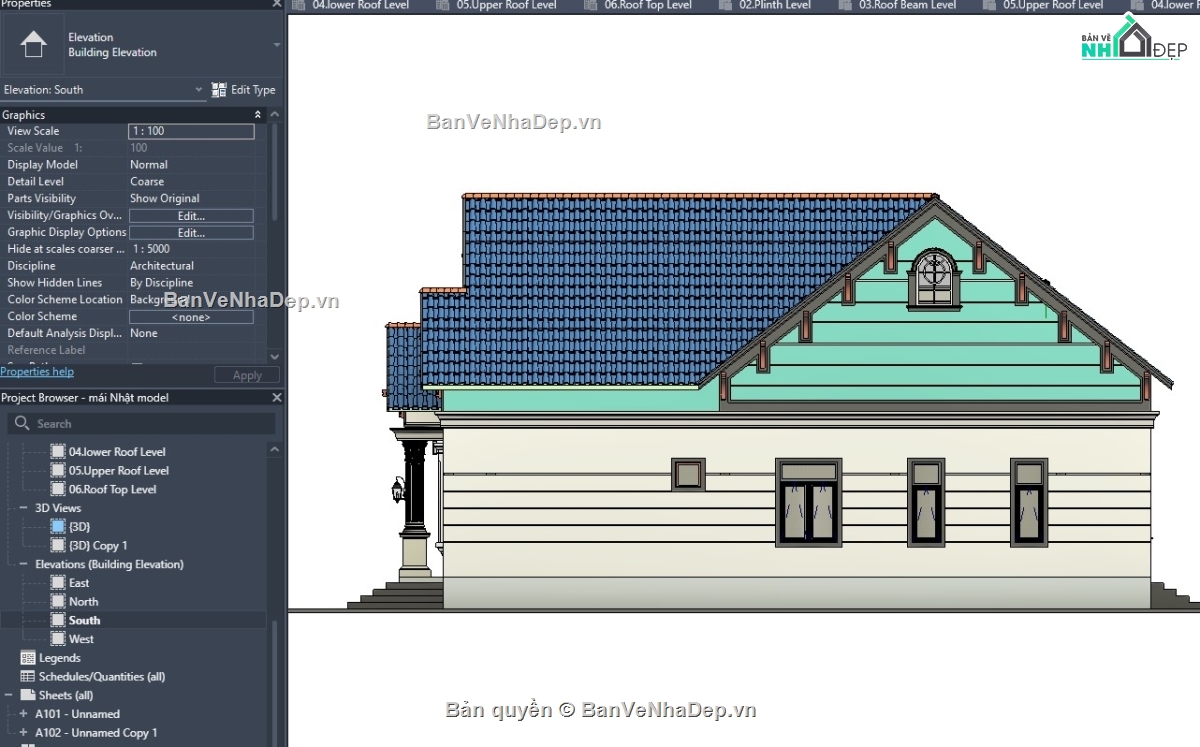
Task: Expand the A101 - Unnamed sheet node
Action: (x=23, y=714)
